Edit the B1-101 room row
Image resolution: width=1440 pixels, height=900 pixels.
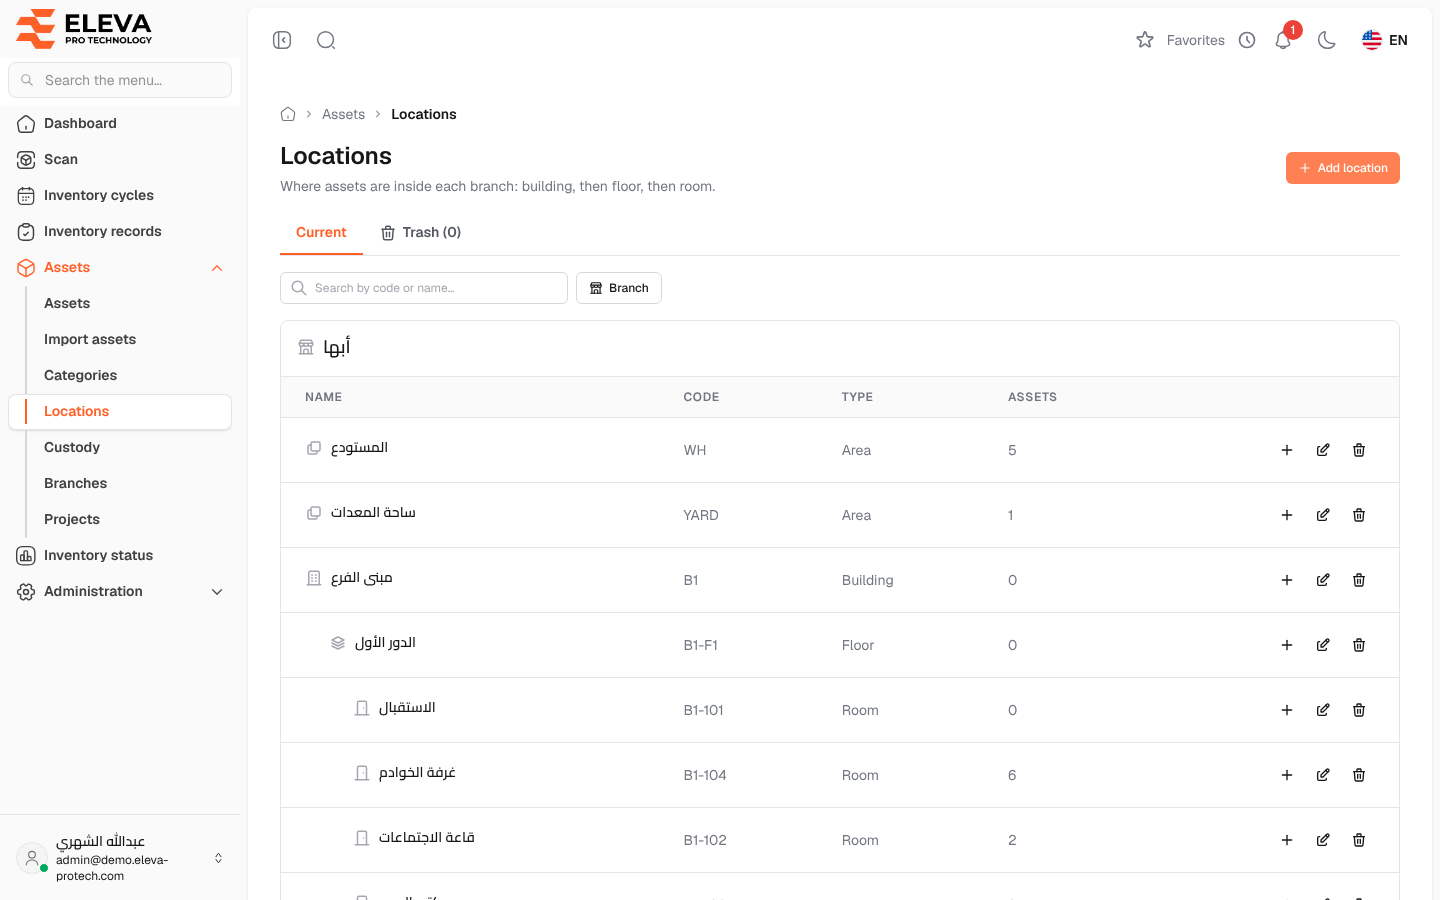click(x=1323, y=710)
